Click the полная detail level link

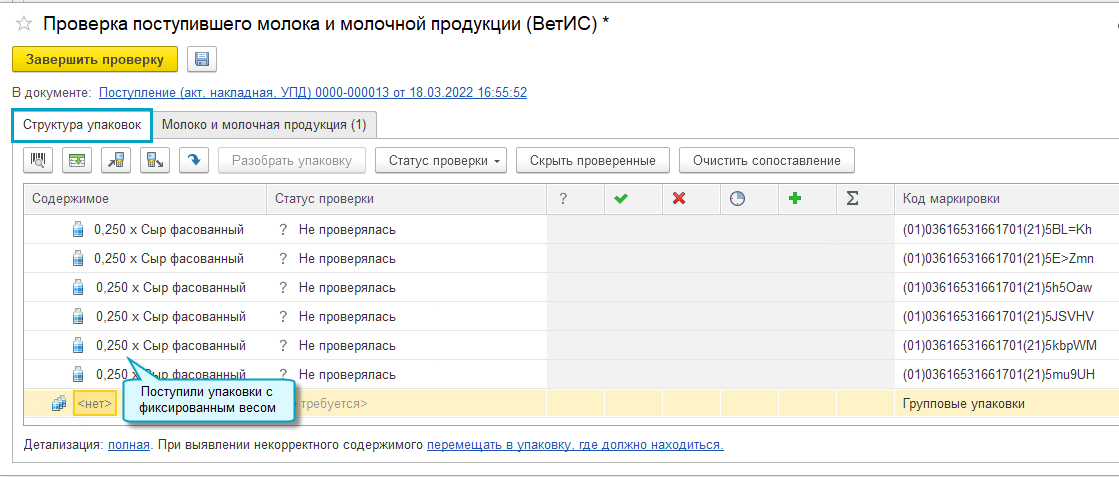(129, 444)
